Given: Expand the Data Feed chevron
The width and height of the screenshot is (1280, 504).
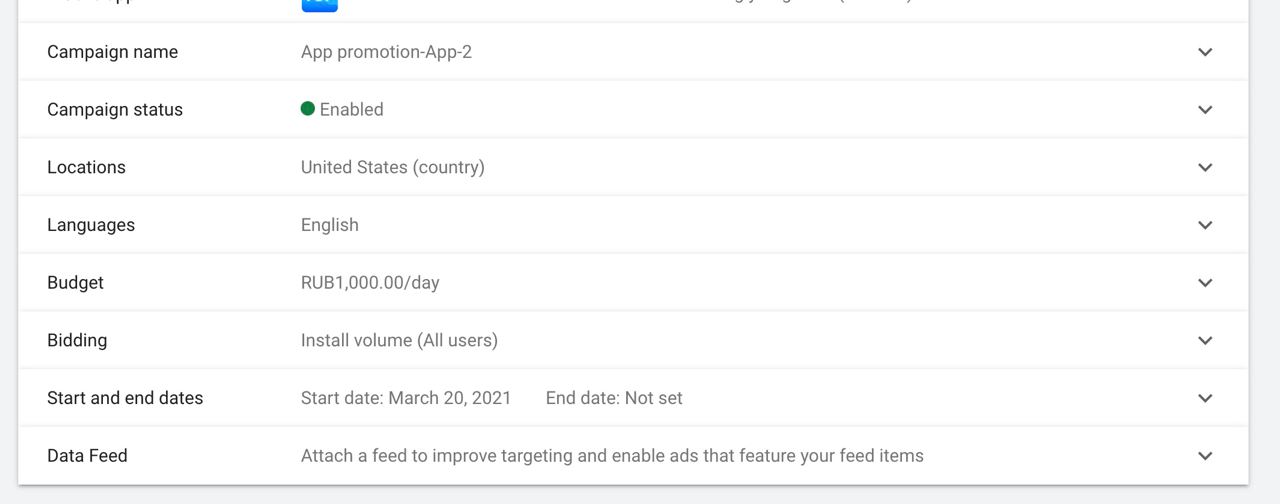Looking at the screenshot, I should click(x=1205, y=456).
